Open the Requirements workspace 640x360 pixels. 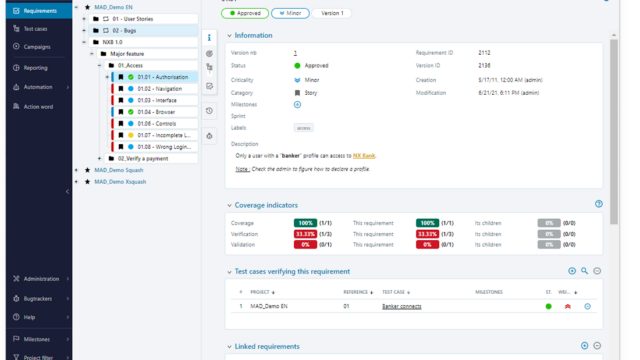click(x=39, y=11)
